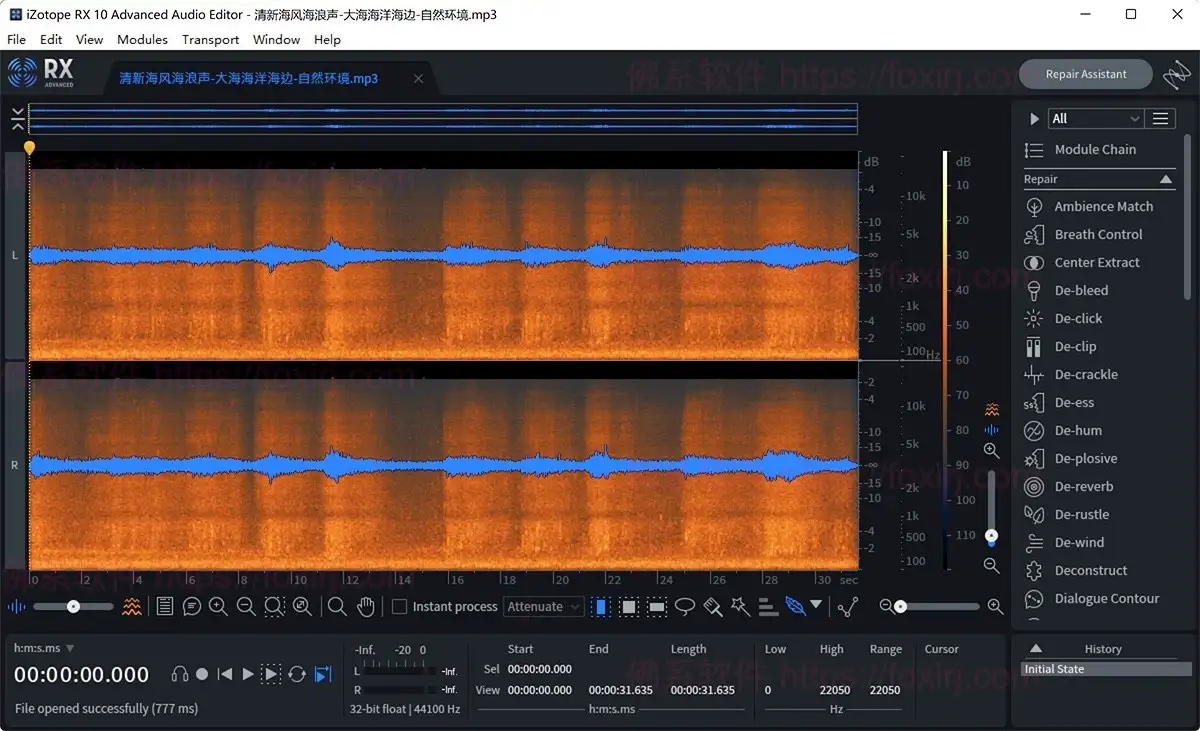Open the All modules filter dropdown
This screenshot has width=1200, height=731.
[1095, 117]
